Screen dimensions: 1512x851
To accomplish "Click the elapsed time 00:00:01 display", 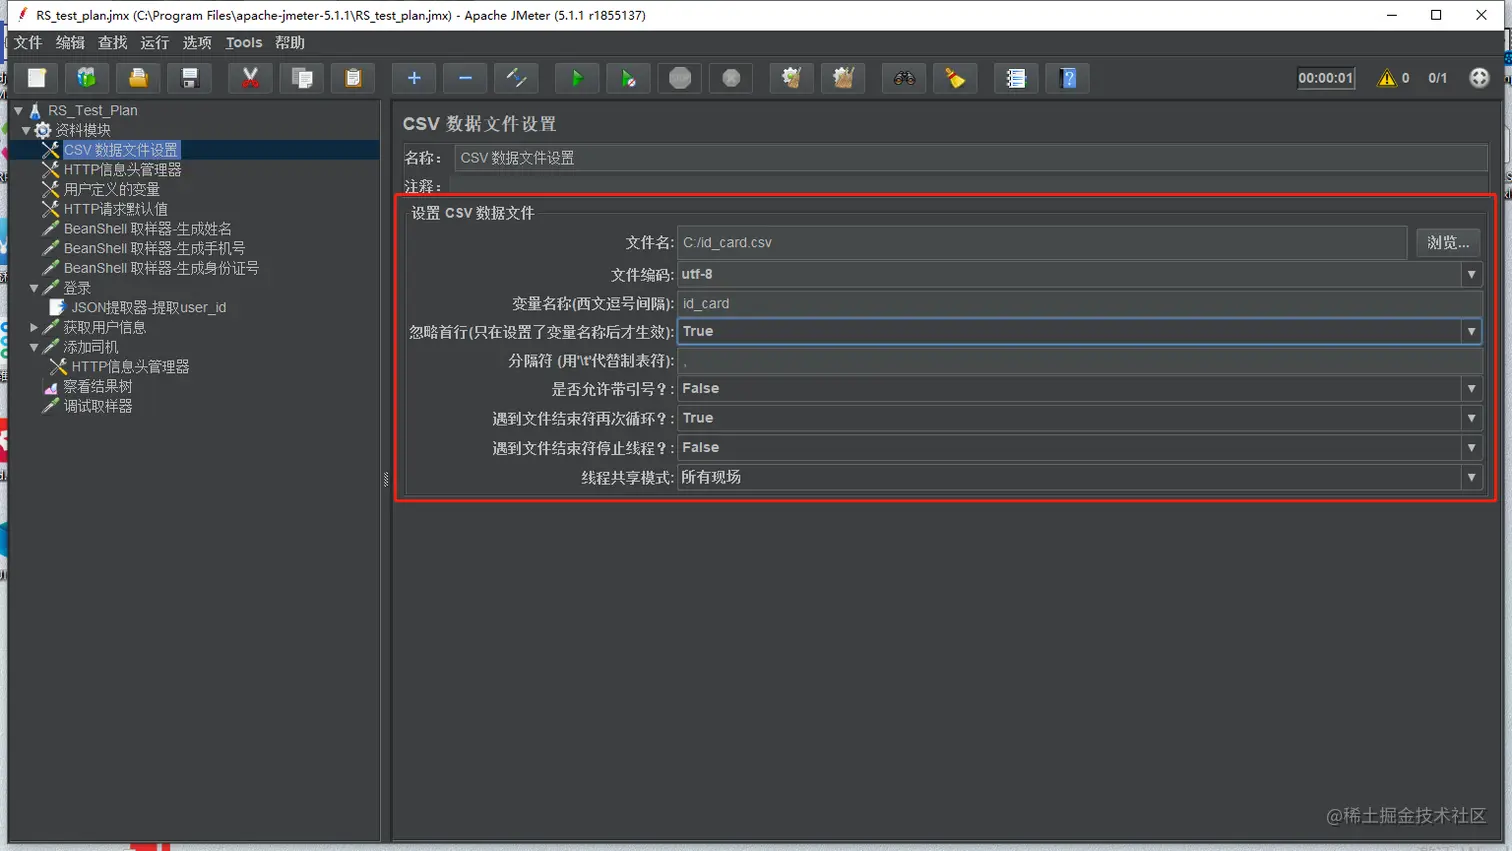I will pyautogui.click(x=1325, y=78).
